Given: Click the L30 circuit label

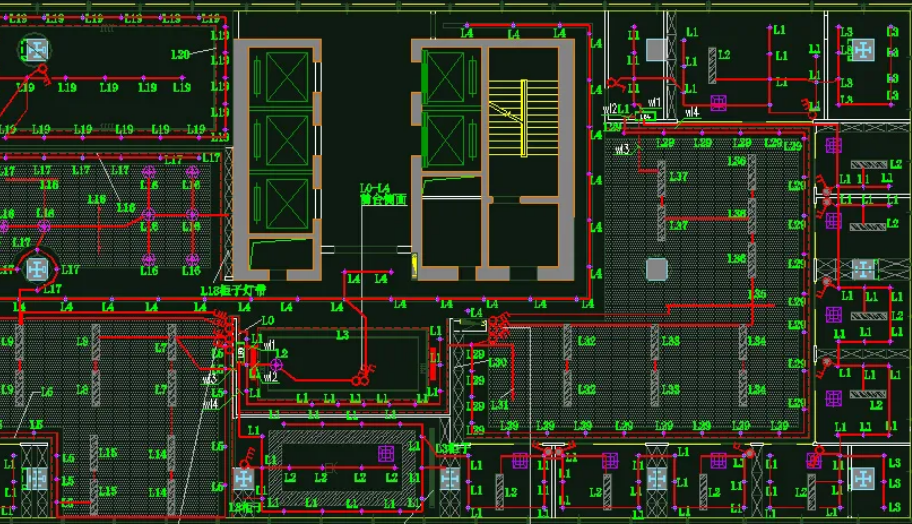Looking at the screenshot, I should [x=497, y=363].
